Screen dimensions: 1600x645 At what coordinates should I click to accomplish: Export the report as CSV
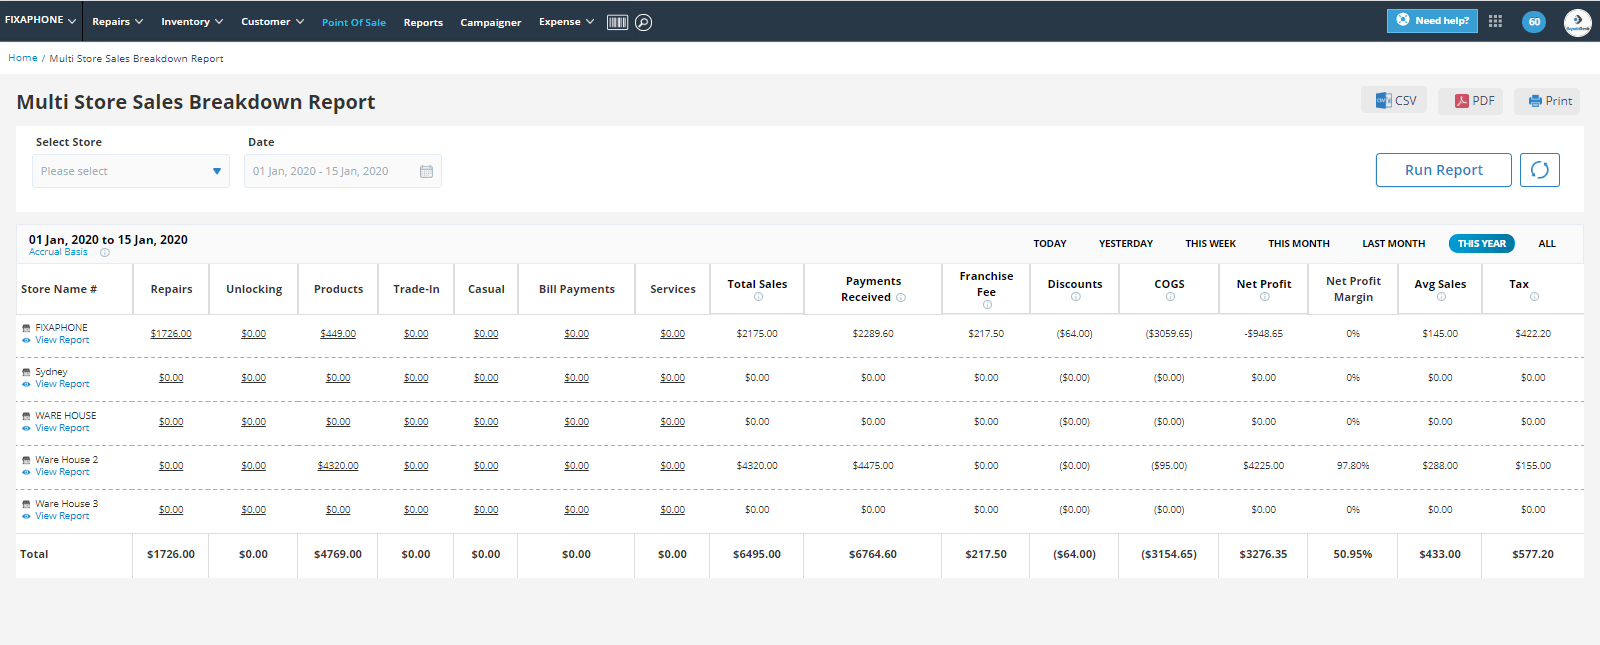[x=1394, y=100]
